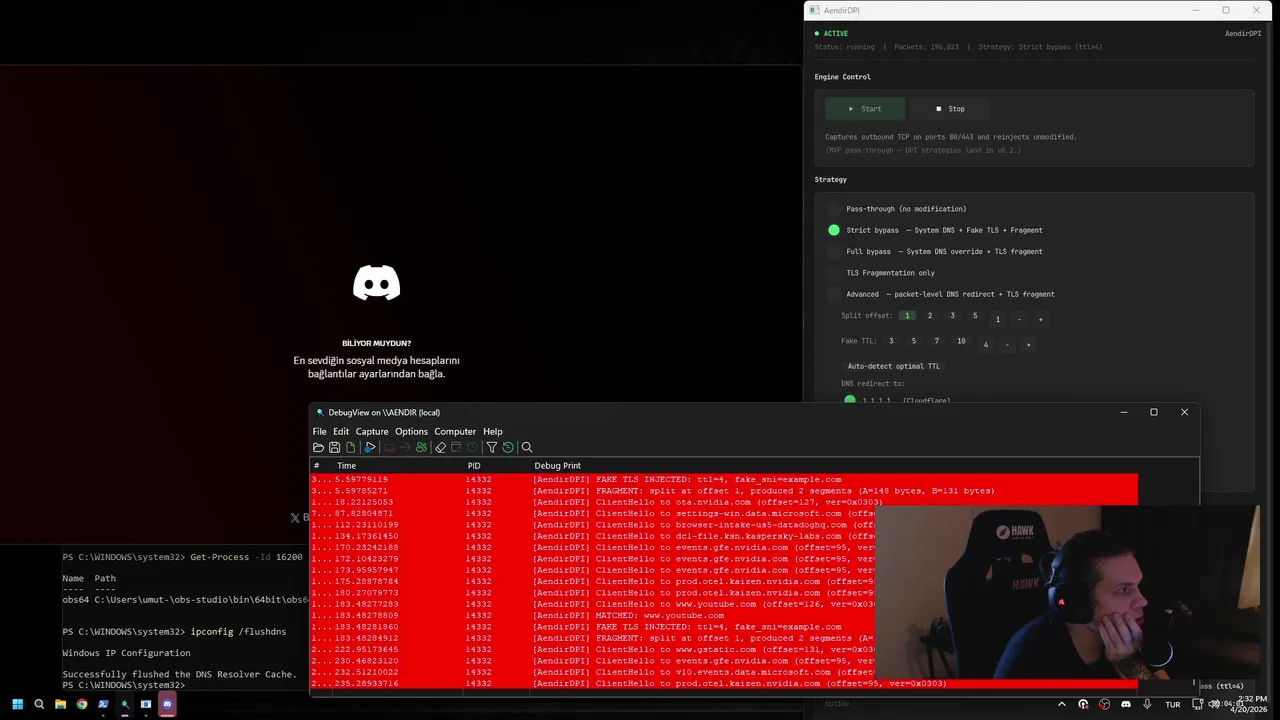
Task: Increase Split offset with plus stepper
Action: [1040, 320]
